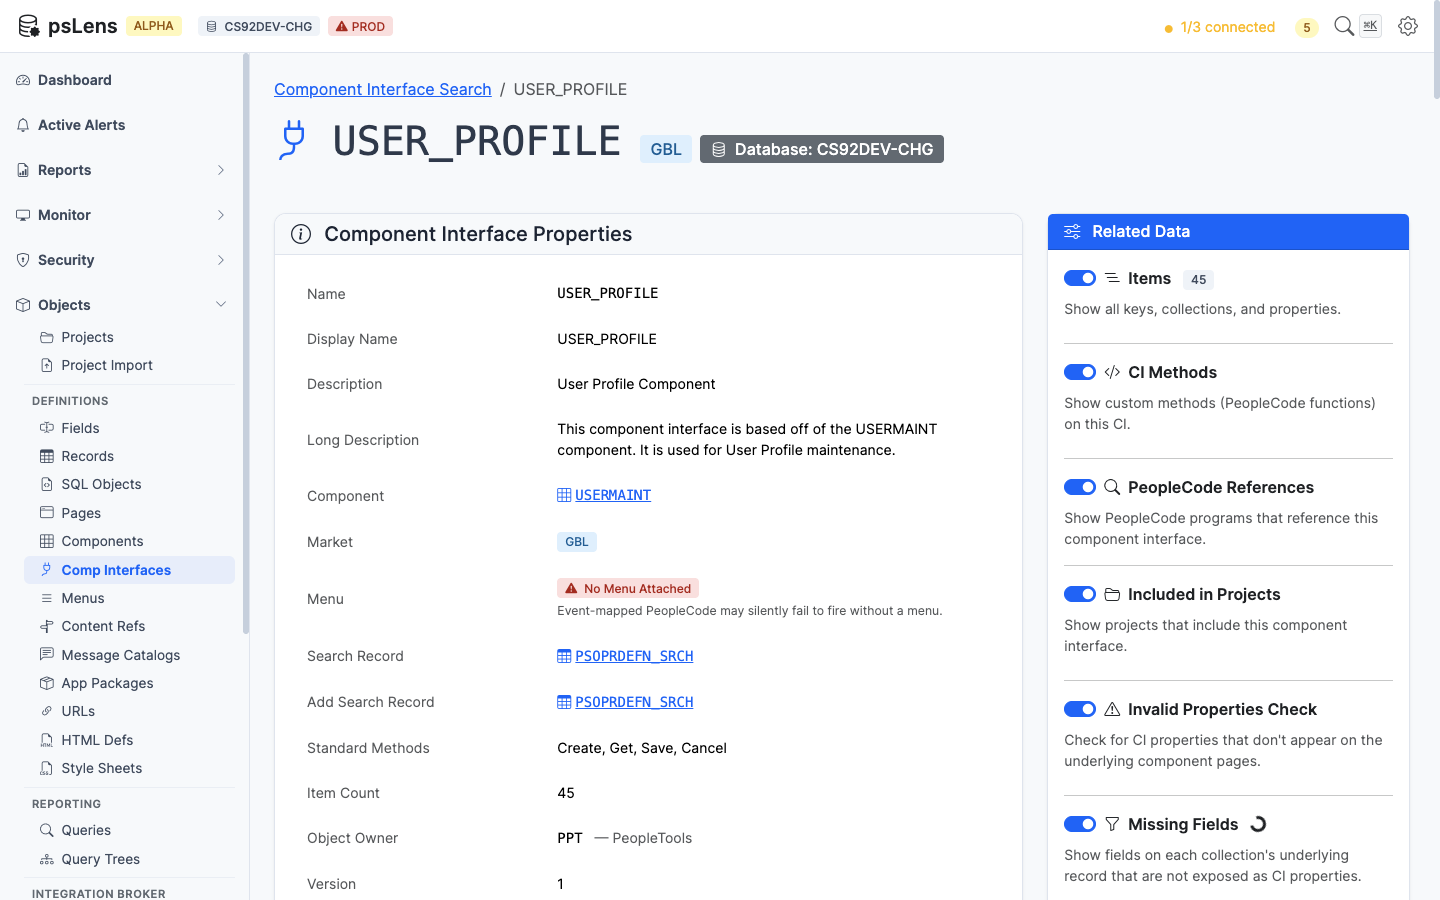Go to Project Import
Screen dimensions: 1440x900
point(129,365)
